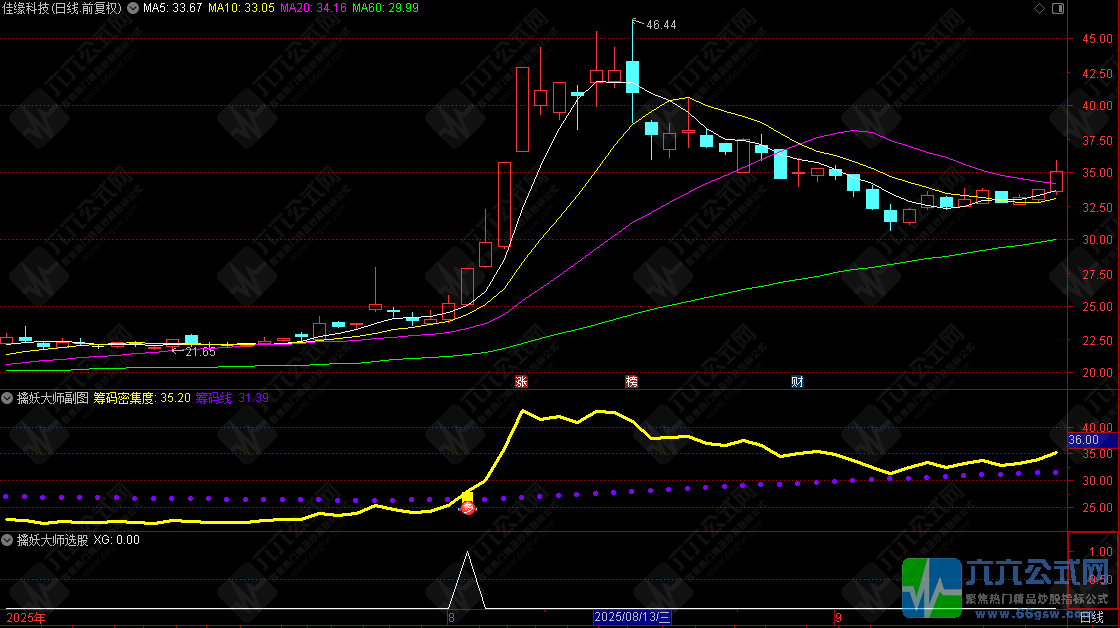Click the 22.50 price axis label
Screen dimensions: 1120x628
coord(1097,341)
